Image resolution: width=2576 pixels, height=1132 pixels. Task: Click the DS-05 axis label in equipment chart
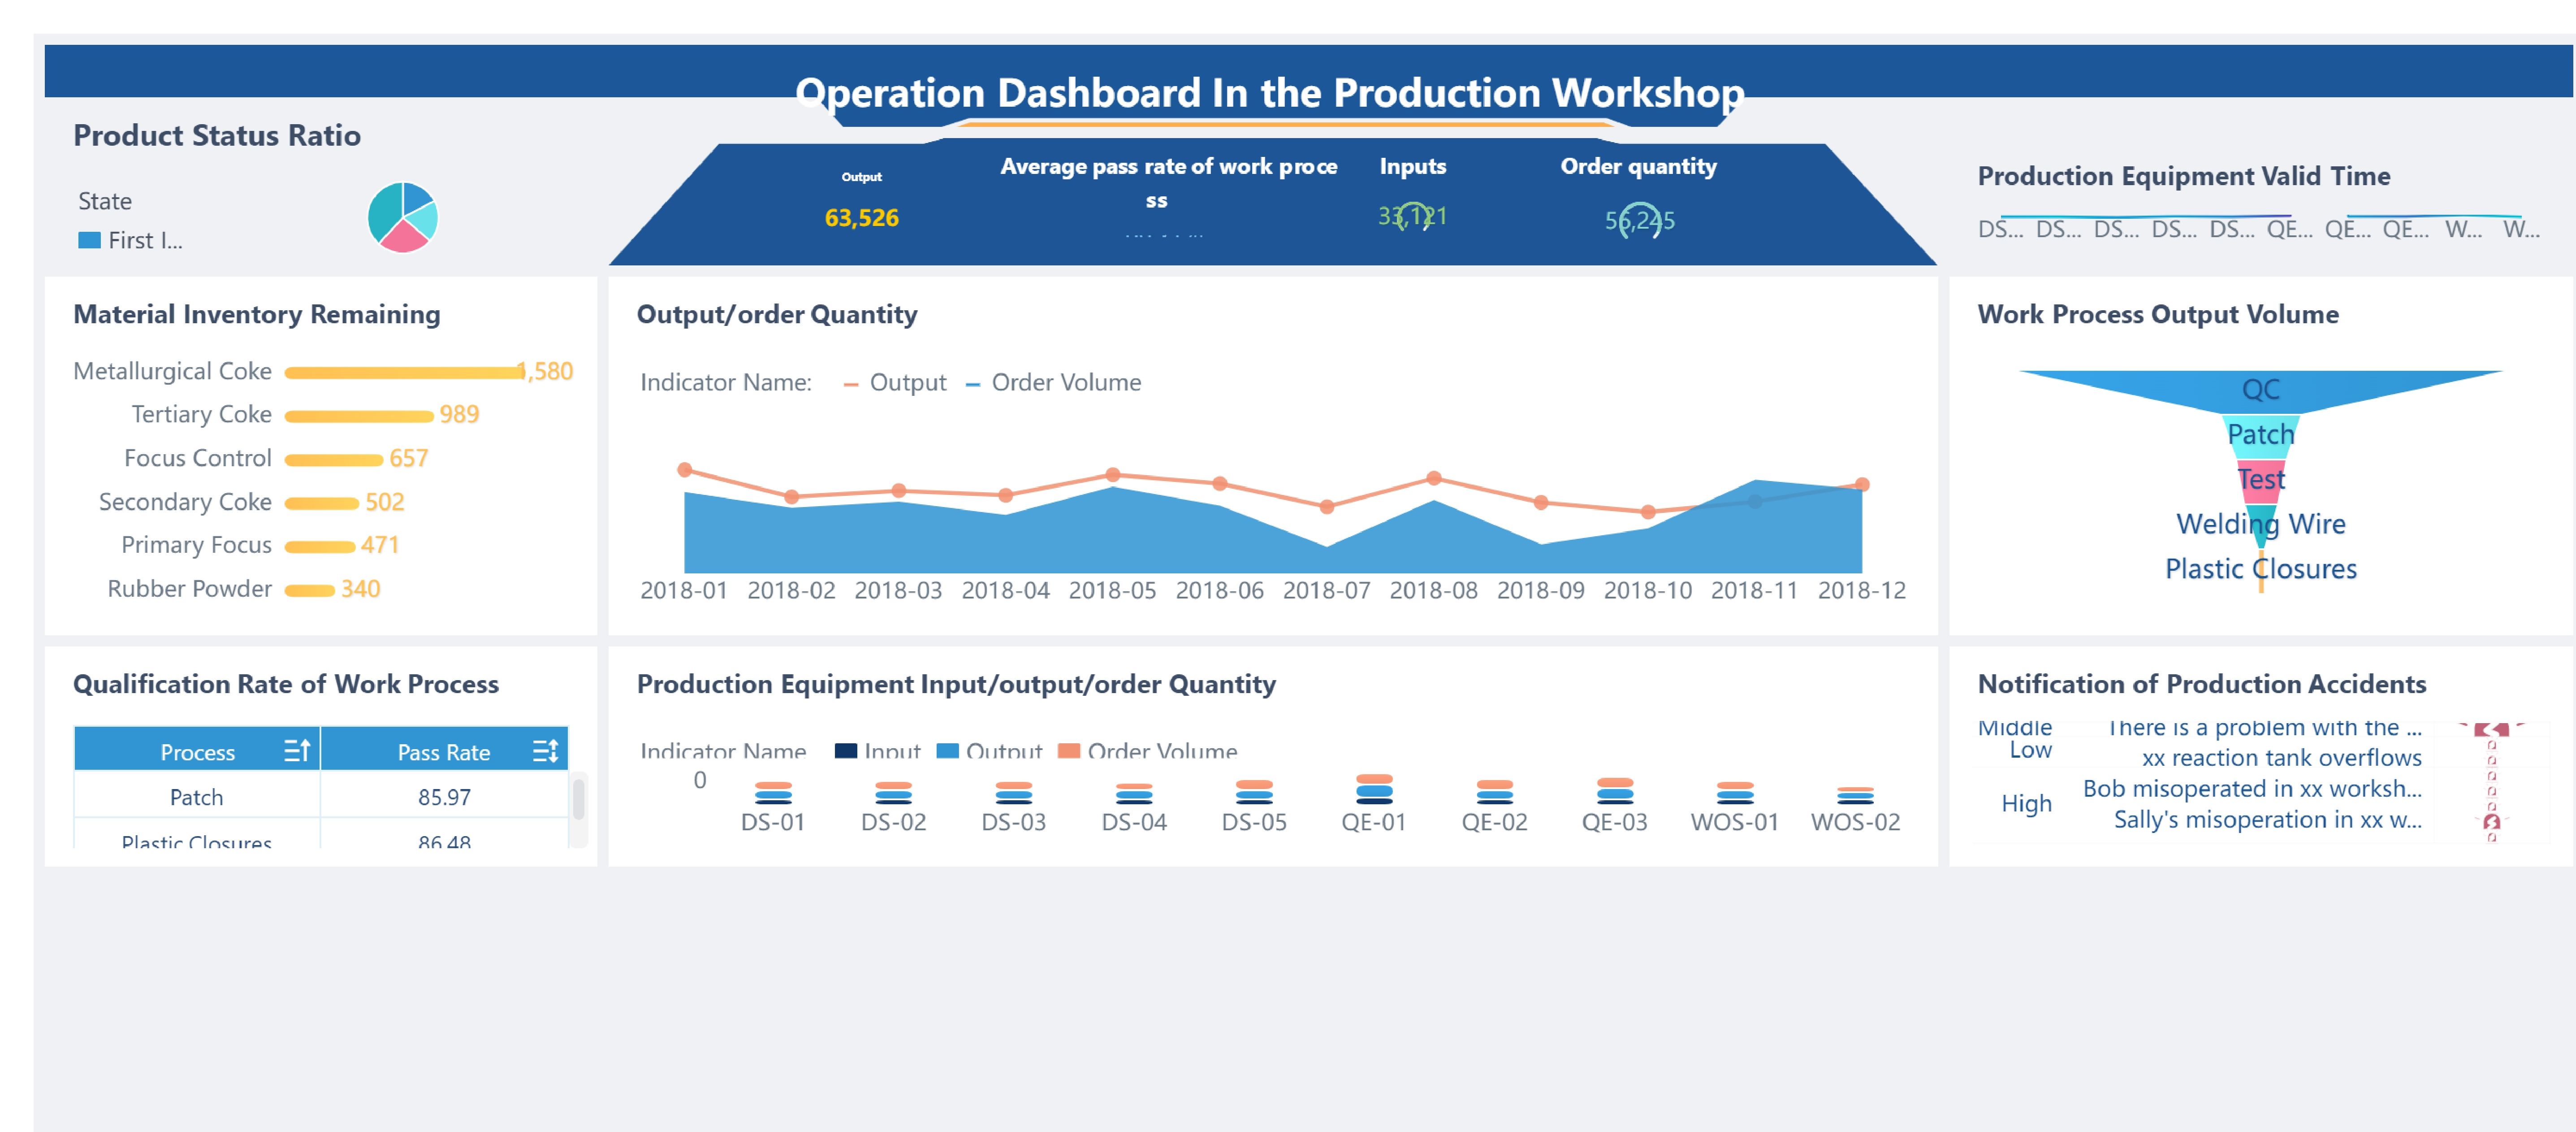(1253, 822)
